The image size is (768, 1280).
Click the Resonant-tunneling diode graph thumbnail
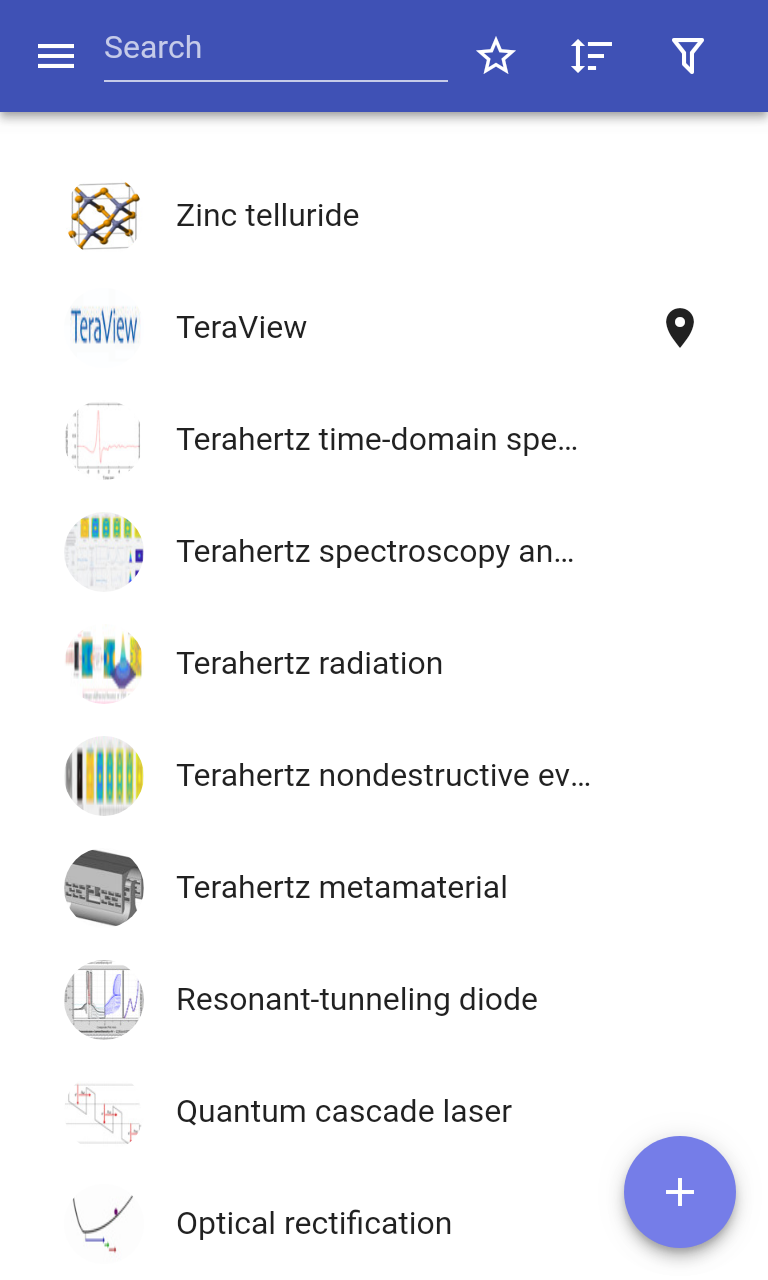click(104, 1000)
